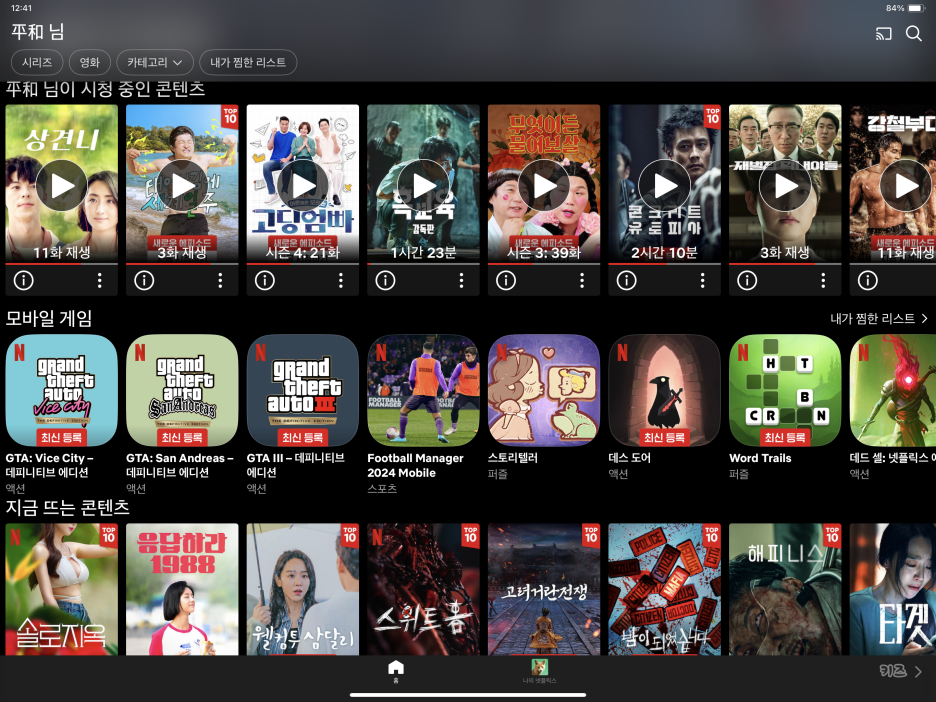Open more options for 상견니
The width and height of the screenshot is (936, 702).
pos(100,281)
